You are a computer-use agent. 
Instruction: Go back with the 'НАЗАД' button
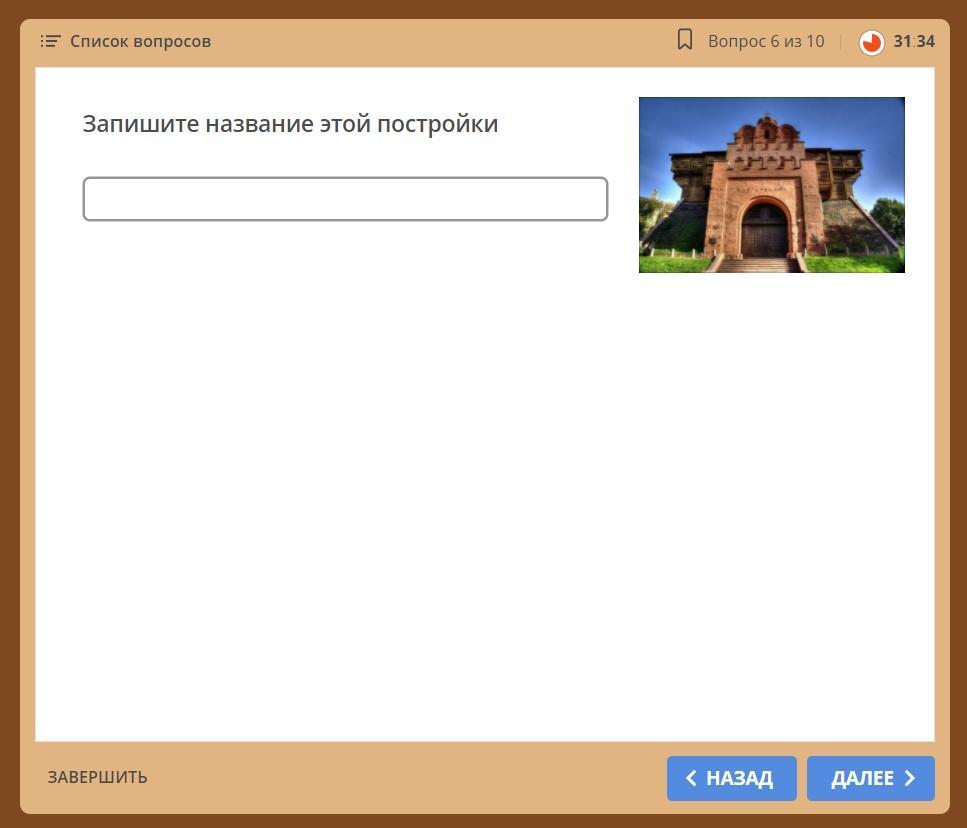tap(731, 778)
